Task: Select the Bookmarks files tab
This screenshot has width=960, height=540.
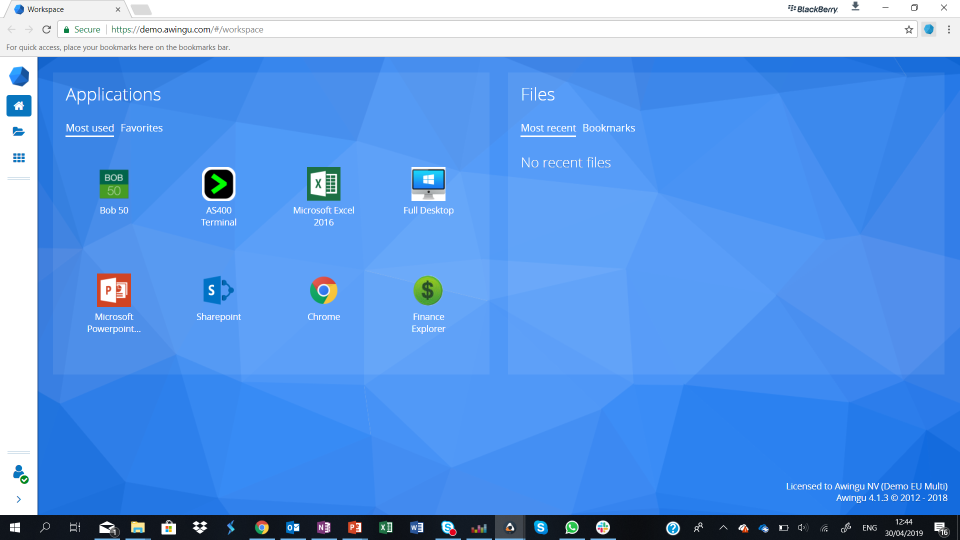Action: click(609, 128)
